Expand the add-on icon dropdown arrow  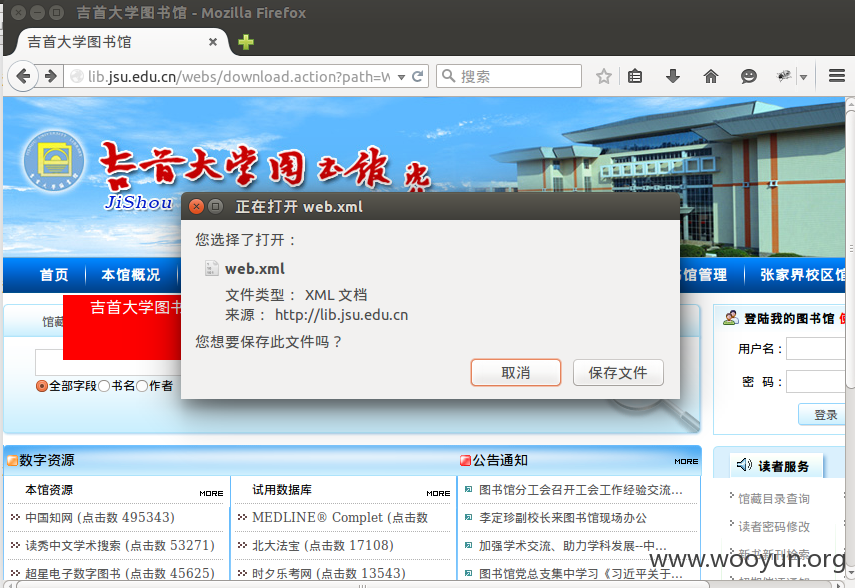tap(803, 77)
